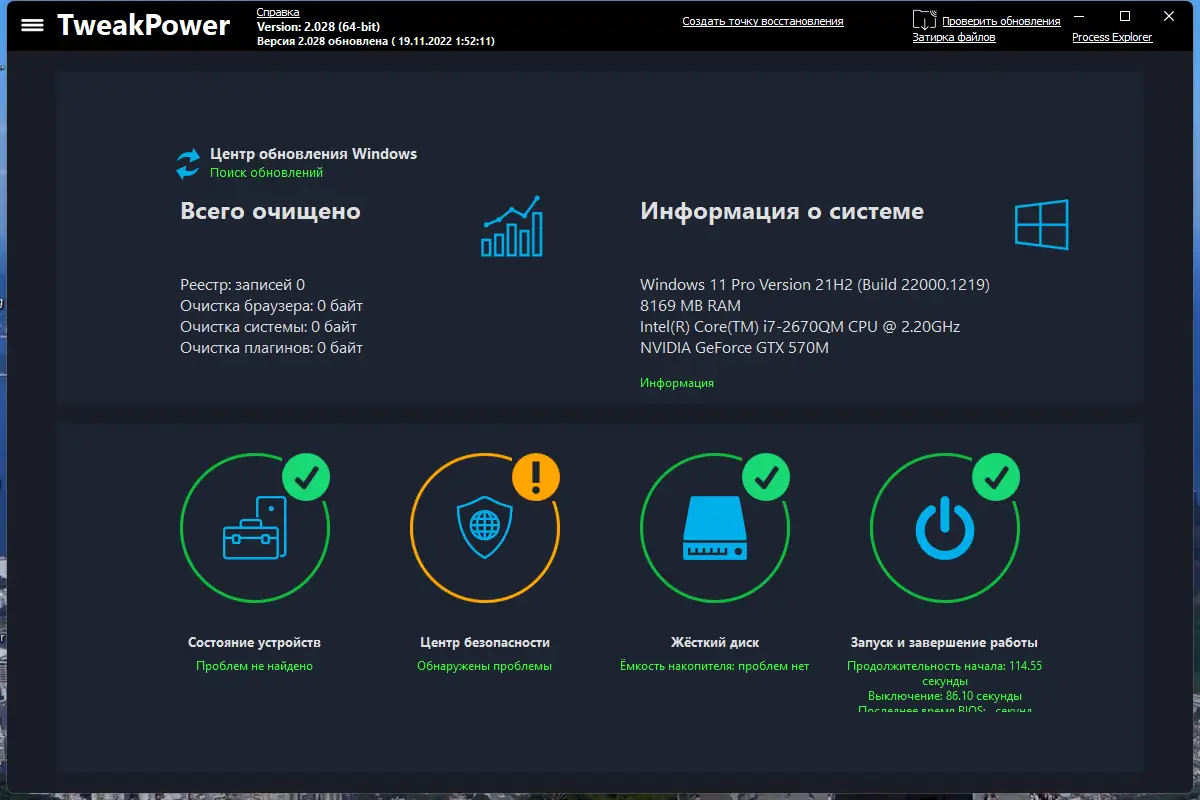Image resolution: width=1200 pixels, height=800 pixels.
Task: Open the hard disk drive icon
Action: tap(715, 528)
